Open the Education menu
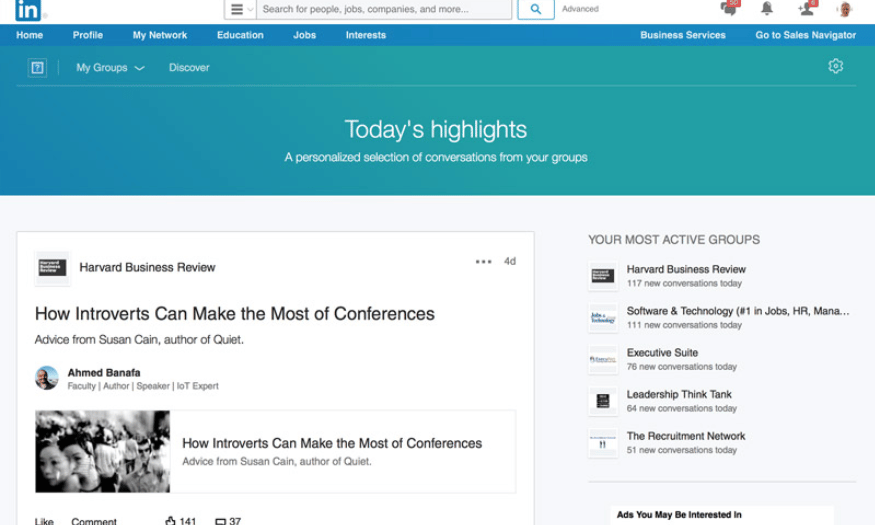 (240, 35)
